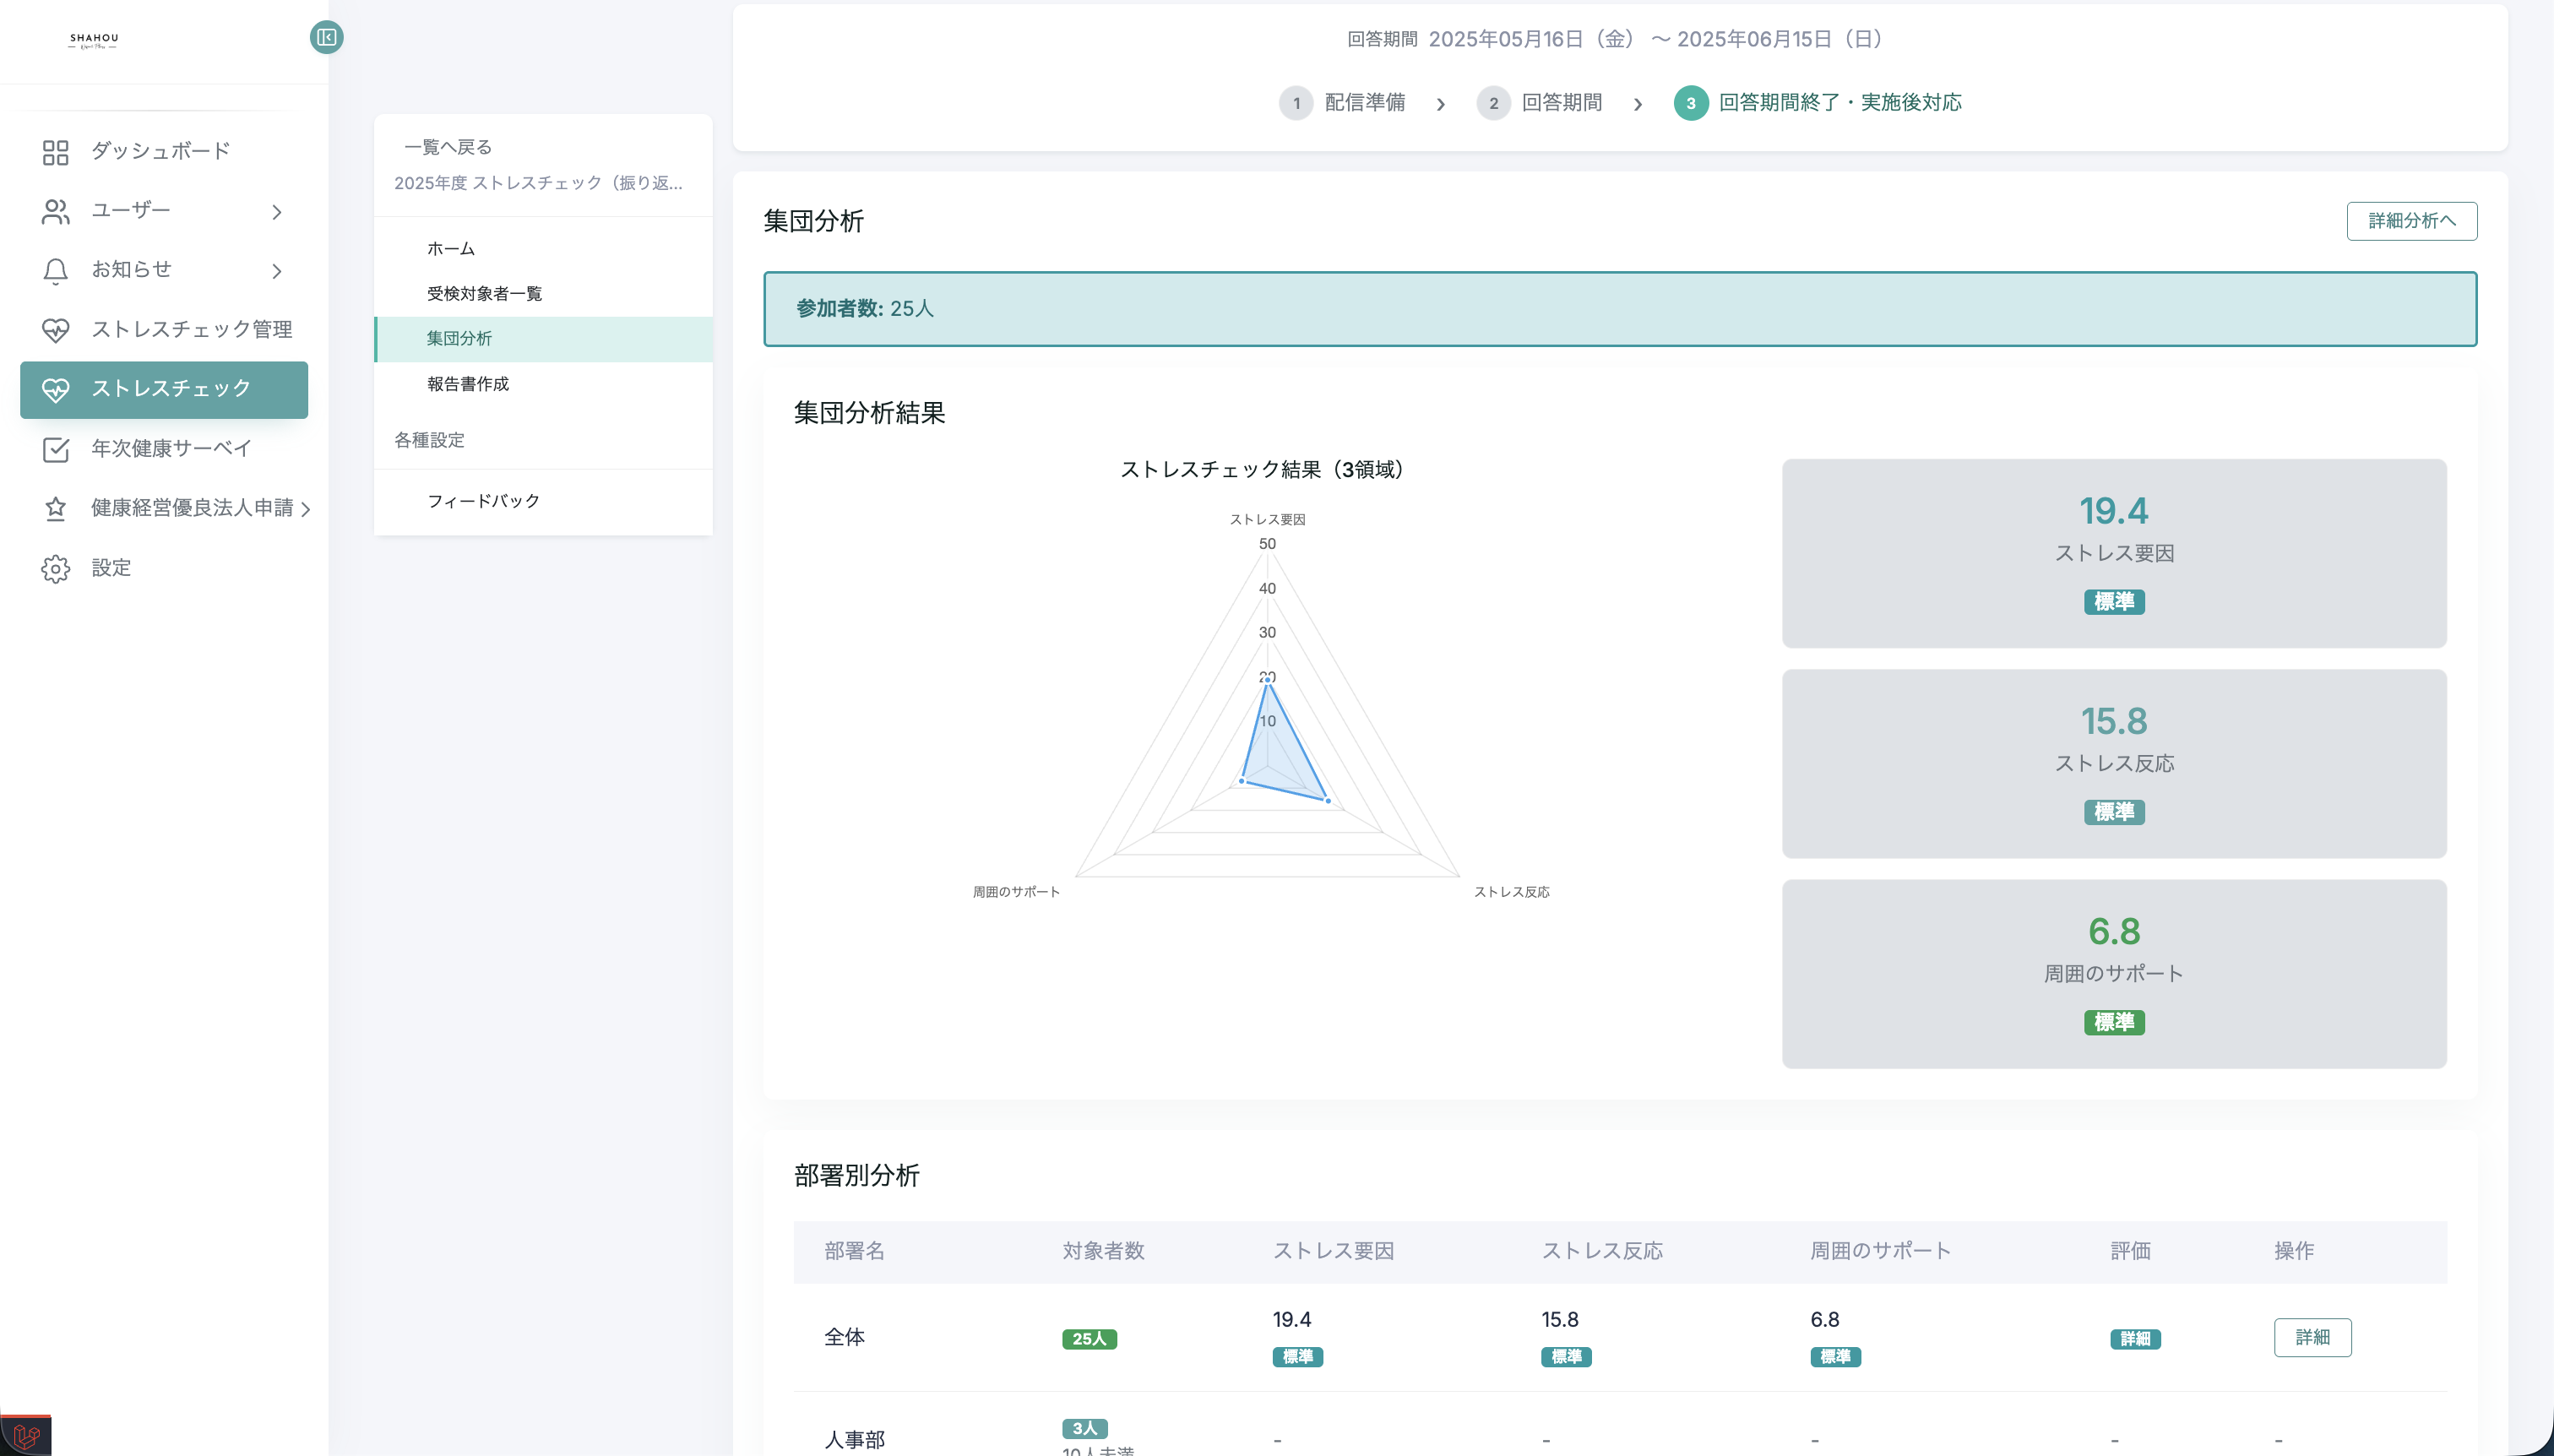
Task: Collapse the sidebar with the toggle icon
Action: [x=326, y=37]
